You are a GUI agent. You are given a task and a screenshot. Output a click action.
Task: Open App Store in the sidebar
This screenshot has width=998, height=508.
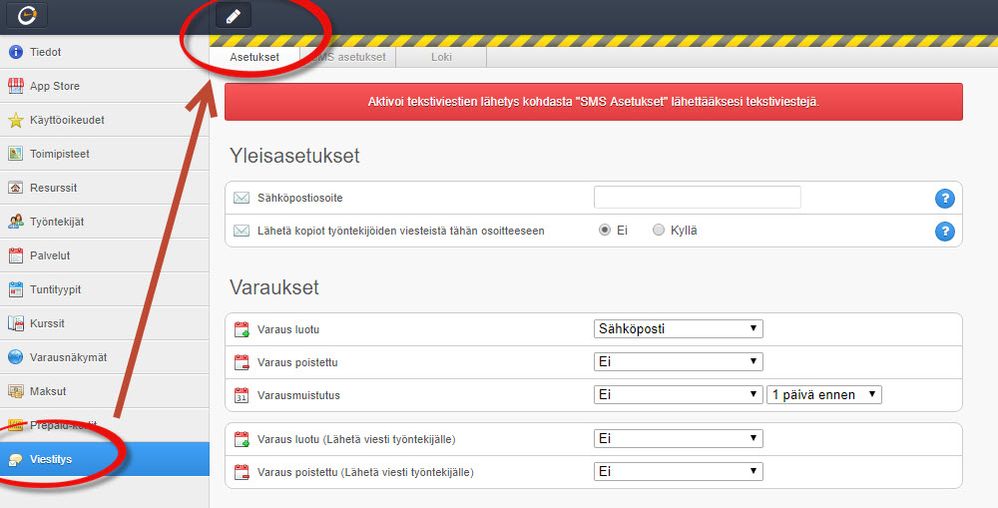104,86
